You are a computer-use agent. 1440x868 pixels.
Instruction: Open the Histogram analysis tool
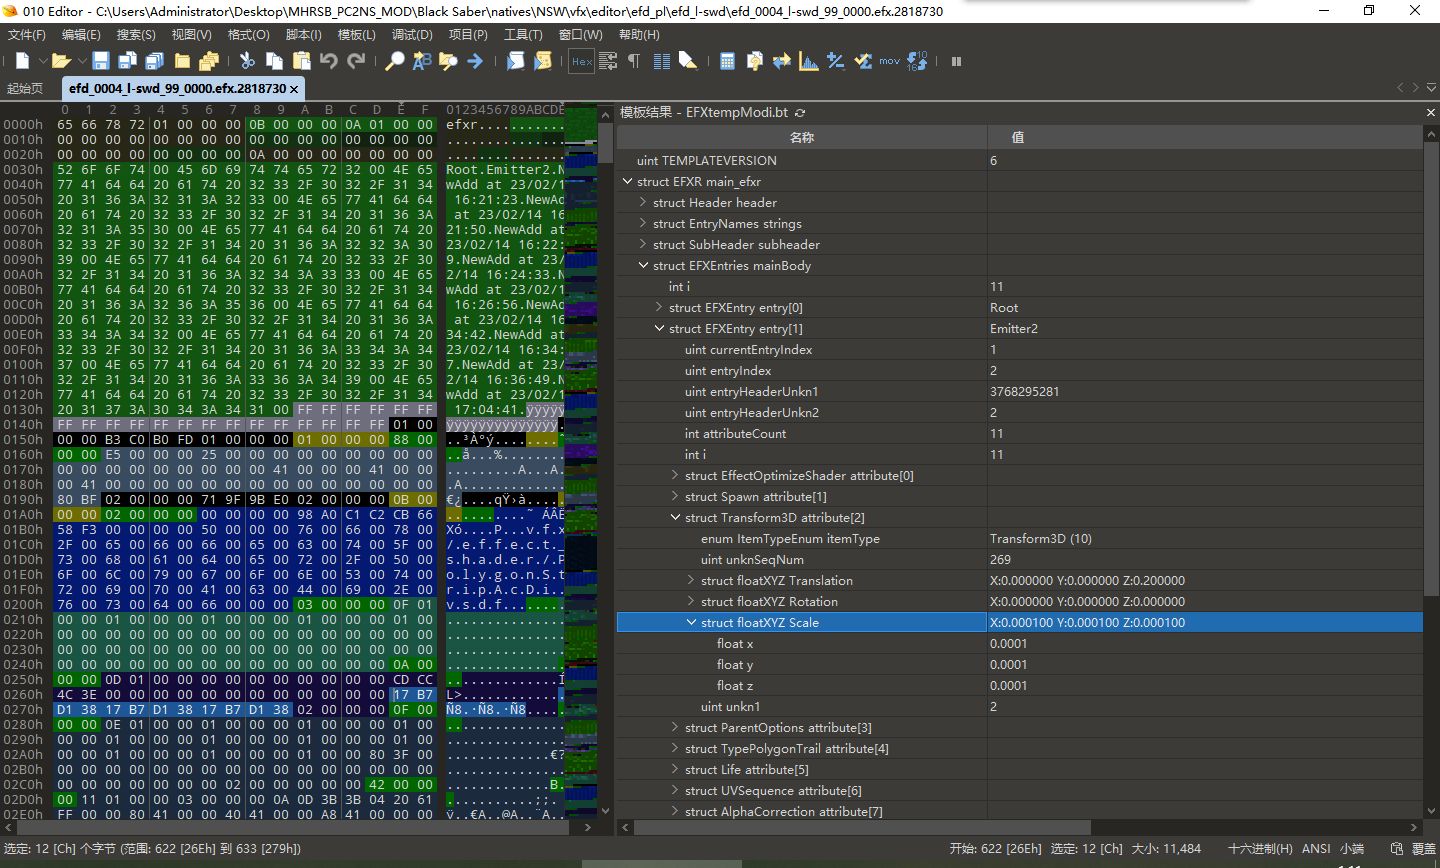pyautogui.click(x=808, y=61)
